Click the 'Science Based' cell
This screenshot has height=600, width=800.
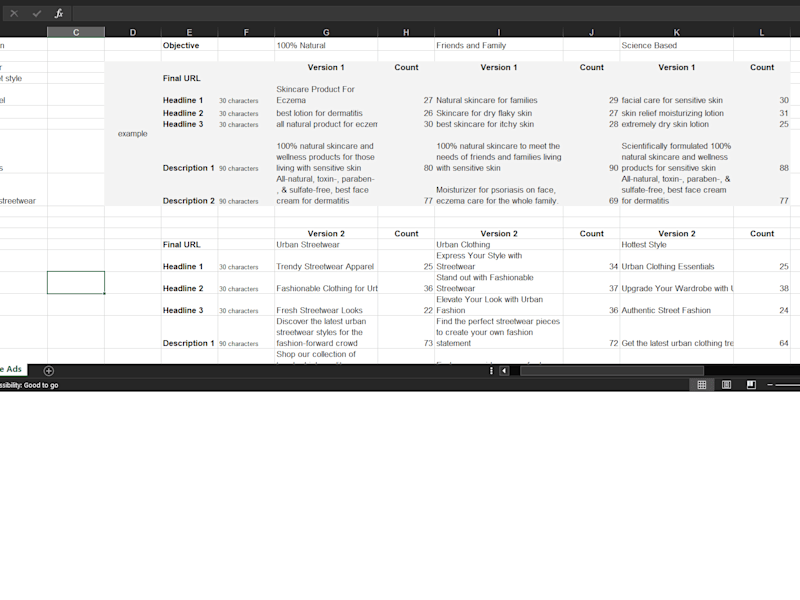[677, 45]
